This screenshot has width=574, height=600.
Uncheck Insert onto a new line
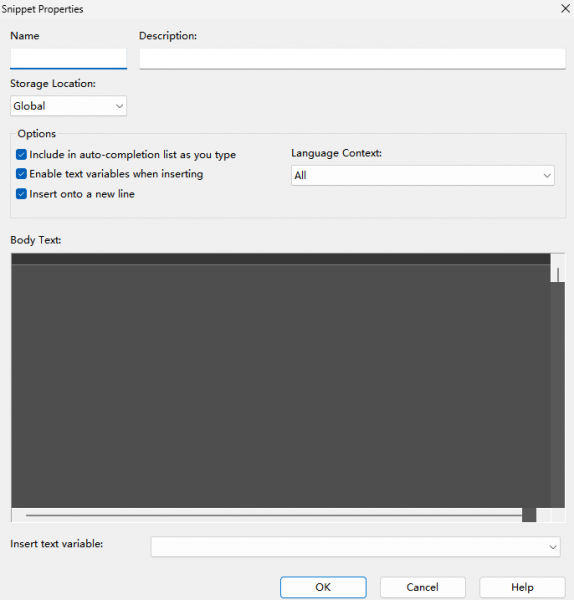coord(21,194)
